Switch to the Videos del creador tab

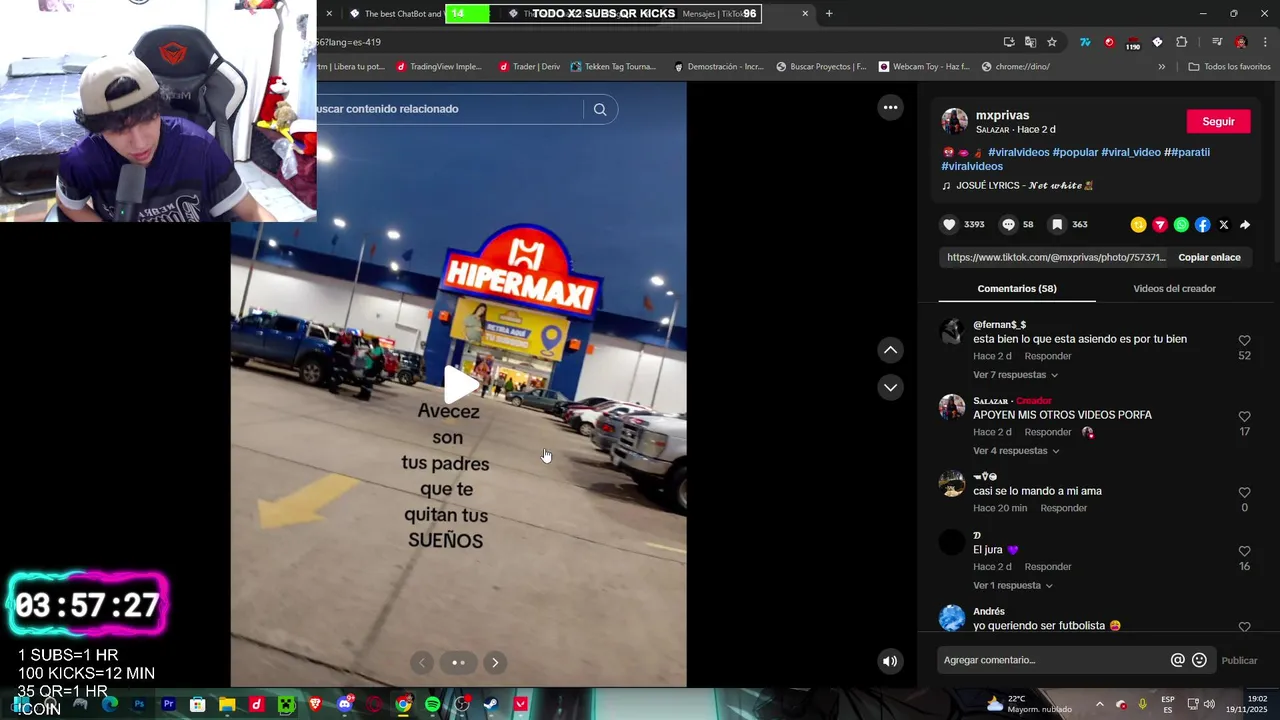(1174, 289)
